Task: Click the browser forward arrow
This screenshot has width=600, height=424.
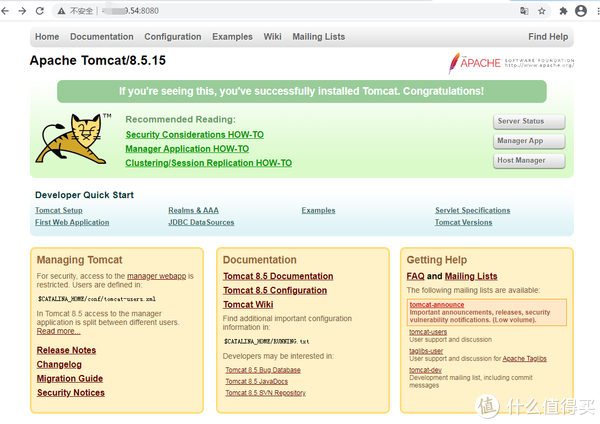Action: pyautogui.click(x=22, y=11)
